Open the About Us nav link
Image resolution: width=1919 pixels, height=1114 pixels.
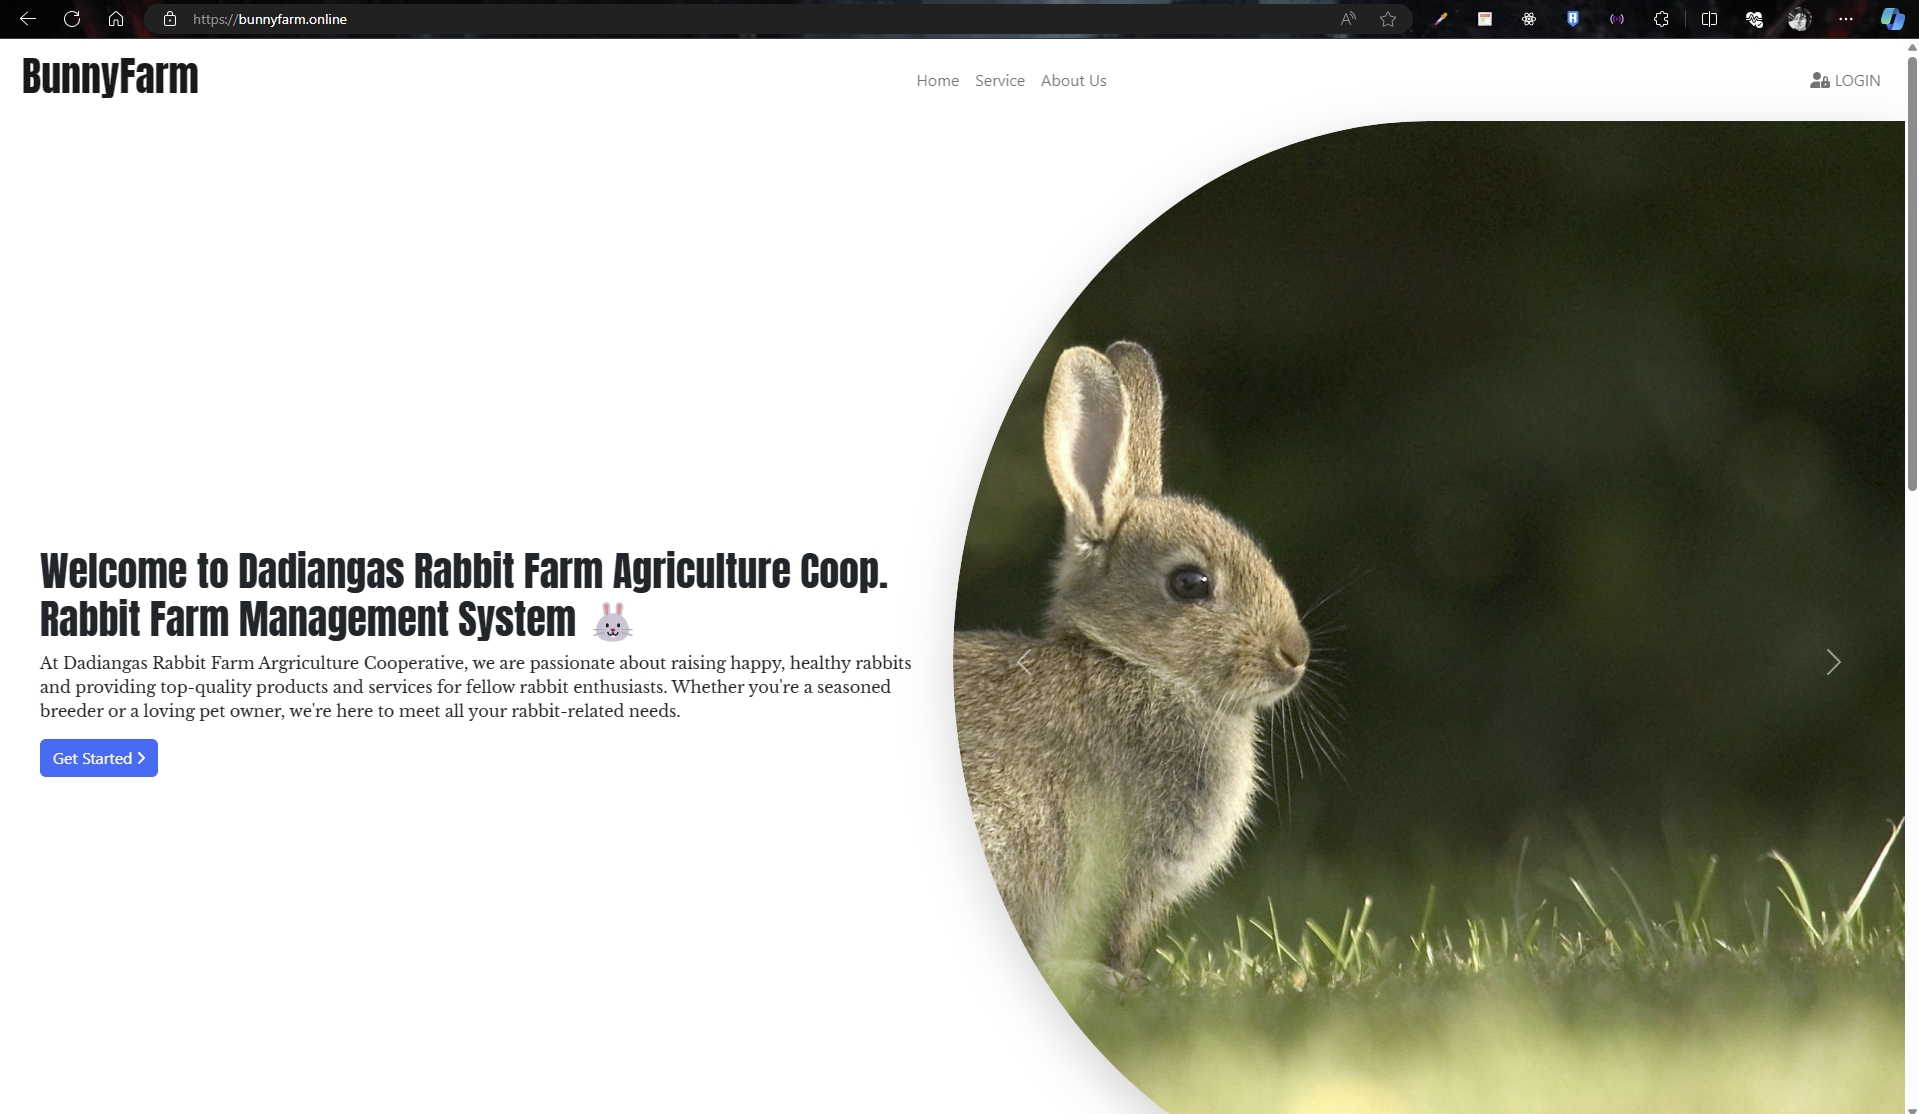coord(1073,81)
